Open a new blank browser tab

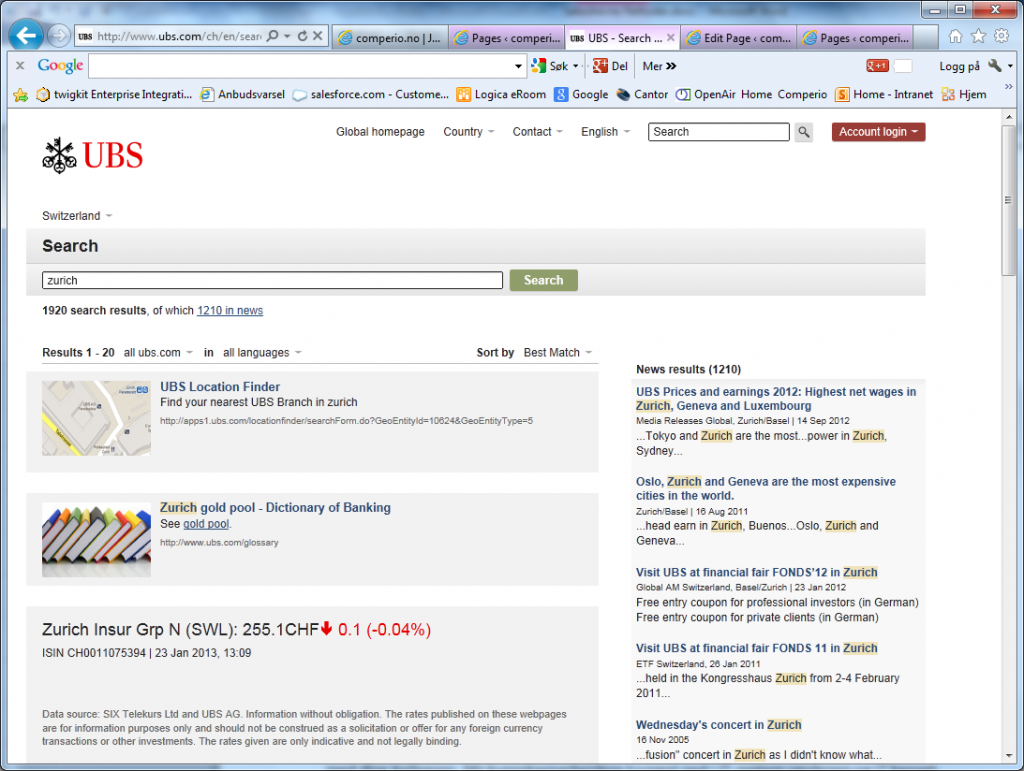click(x=925, y=38)
